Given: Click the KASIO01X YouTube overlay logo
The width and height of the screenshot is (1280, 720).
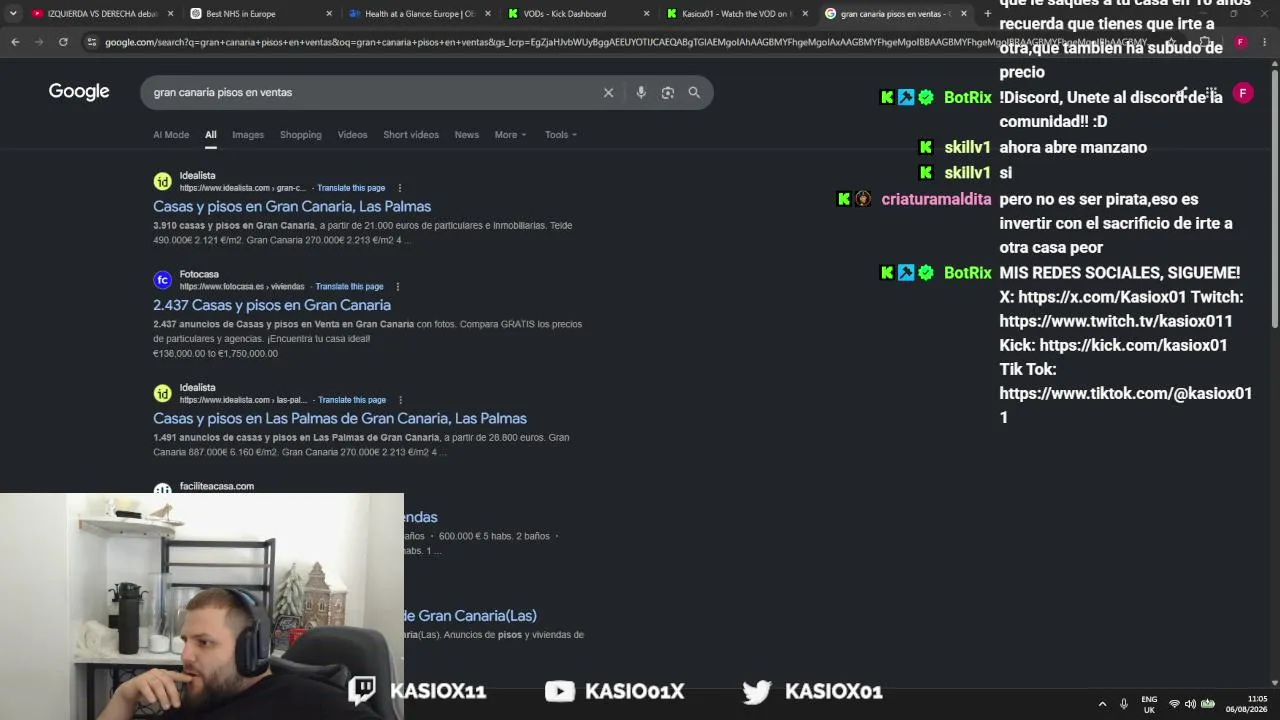Looking at the screenshot, I should click(560, 691).
